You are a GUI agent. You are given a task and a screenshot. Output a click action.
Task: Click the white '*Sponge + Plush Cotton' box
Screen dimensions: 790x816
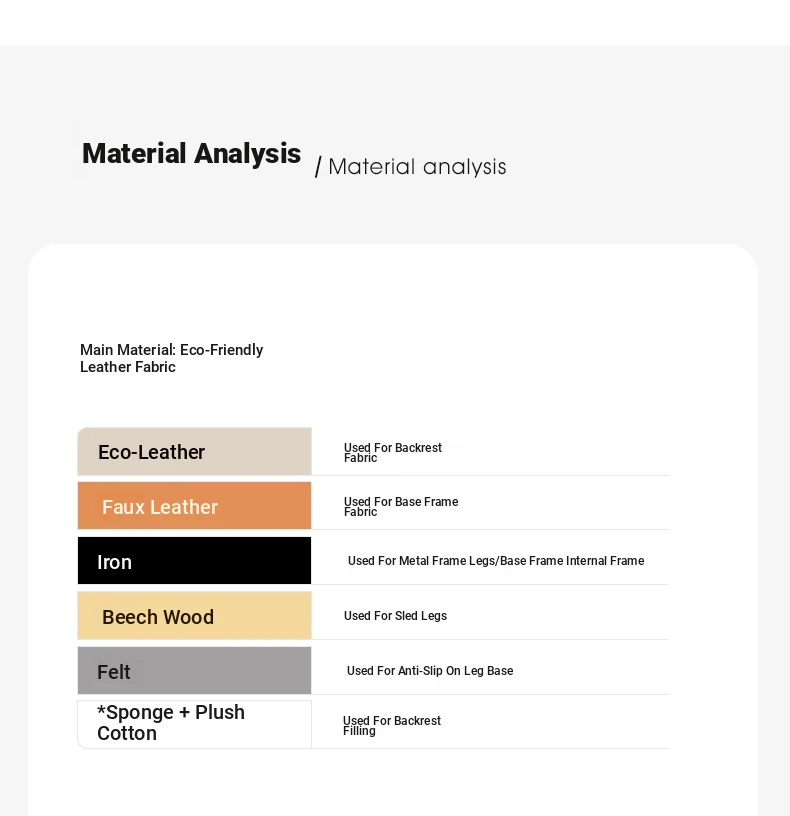click(194, 724)
